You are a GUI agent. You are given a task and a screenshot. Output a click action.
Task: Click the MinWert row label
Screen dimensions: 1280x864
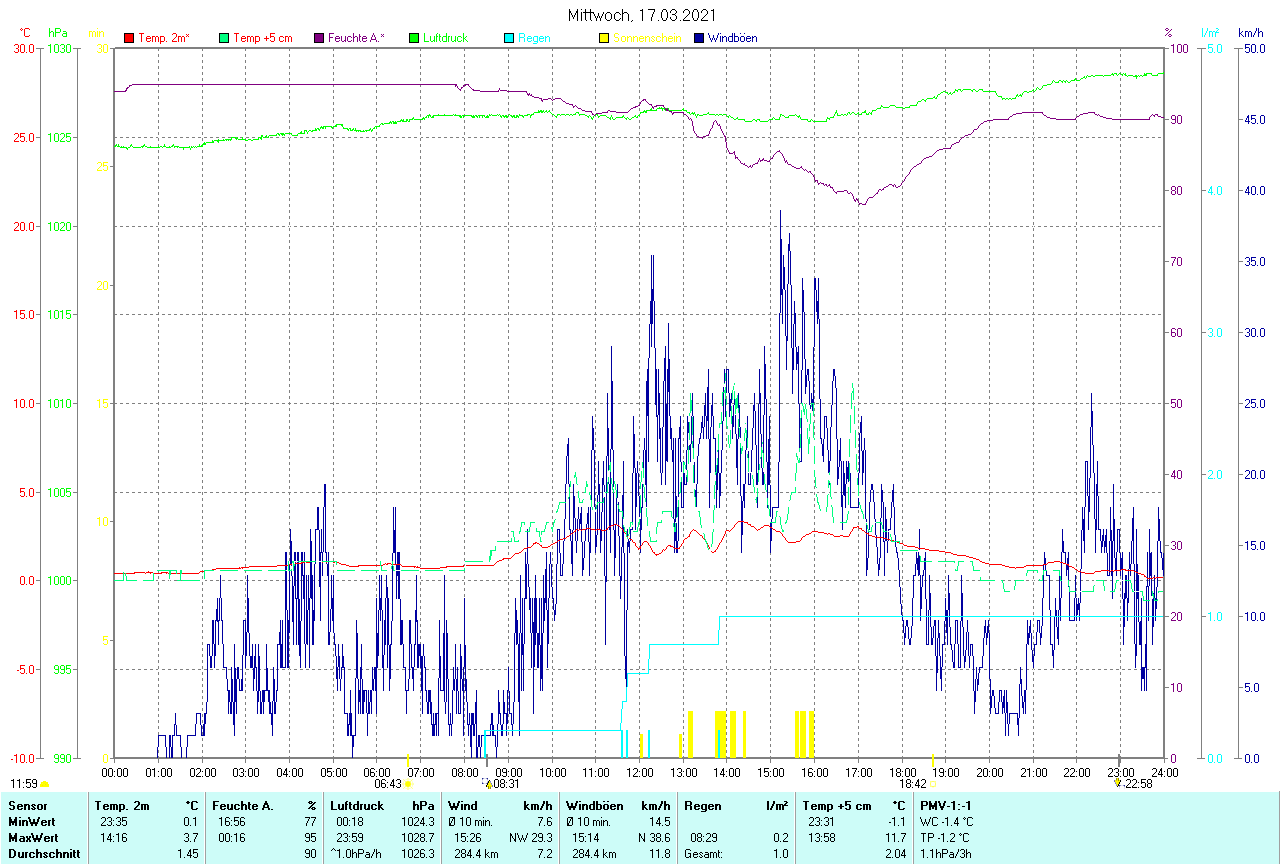pyautogui.click(x=32, y=821)
